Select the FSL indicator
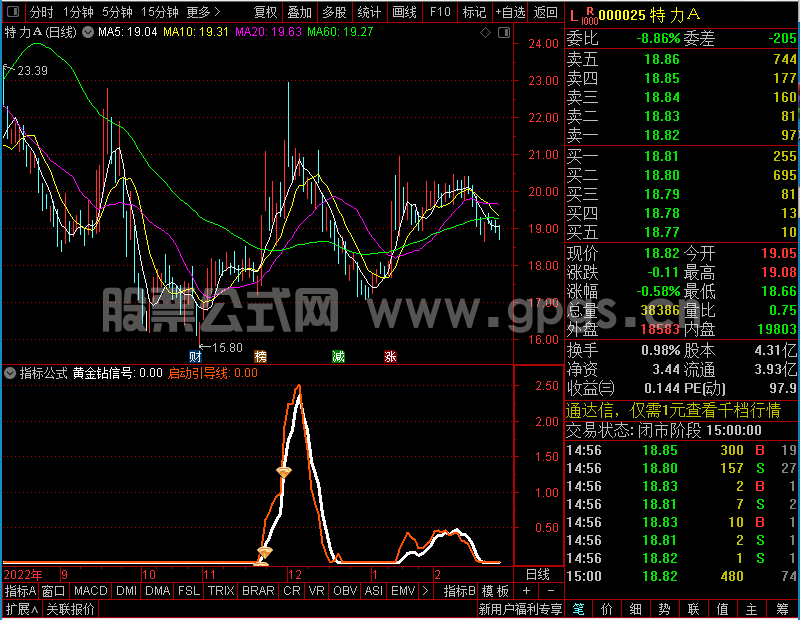Screen dimensions: 800x620 tap(189, 591)
